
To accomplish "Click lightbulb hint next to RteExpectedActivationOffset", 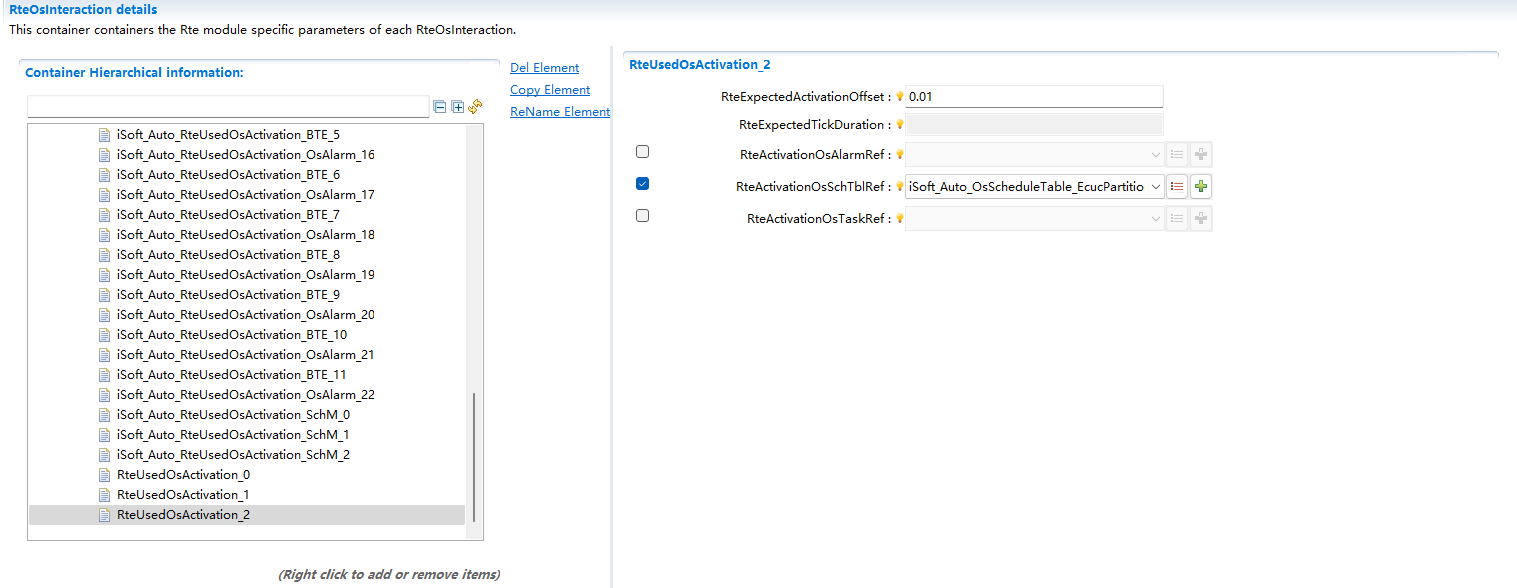I will coord(899,97).
